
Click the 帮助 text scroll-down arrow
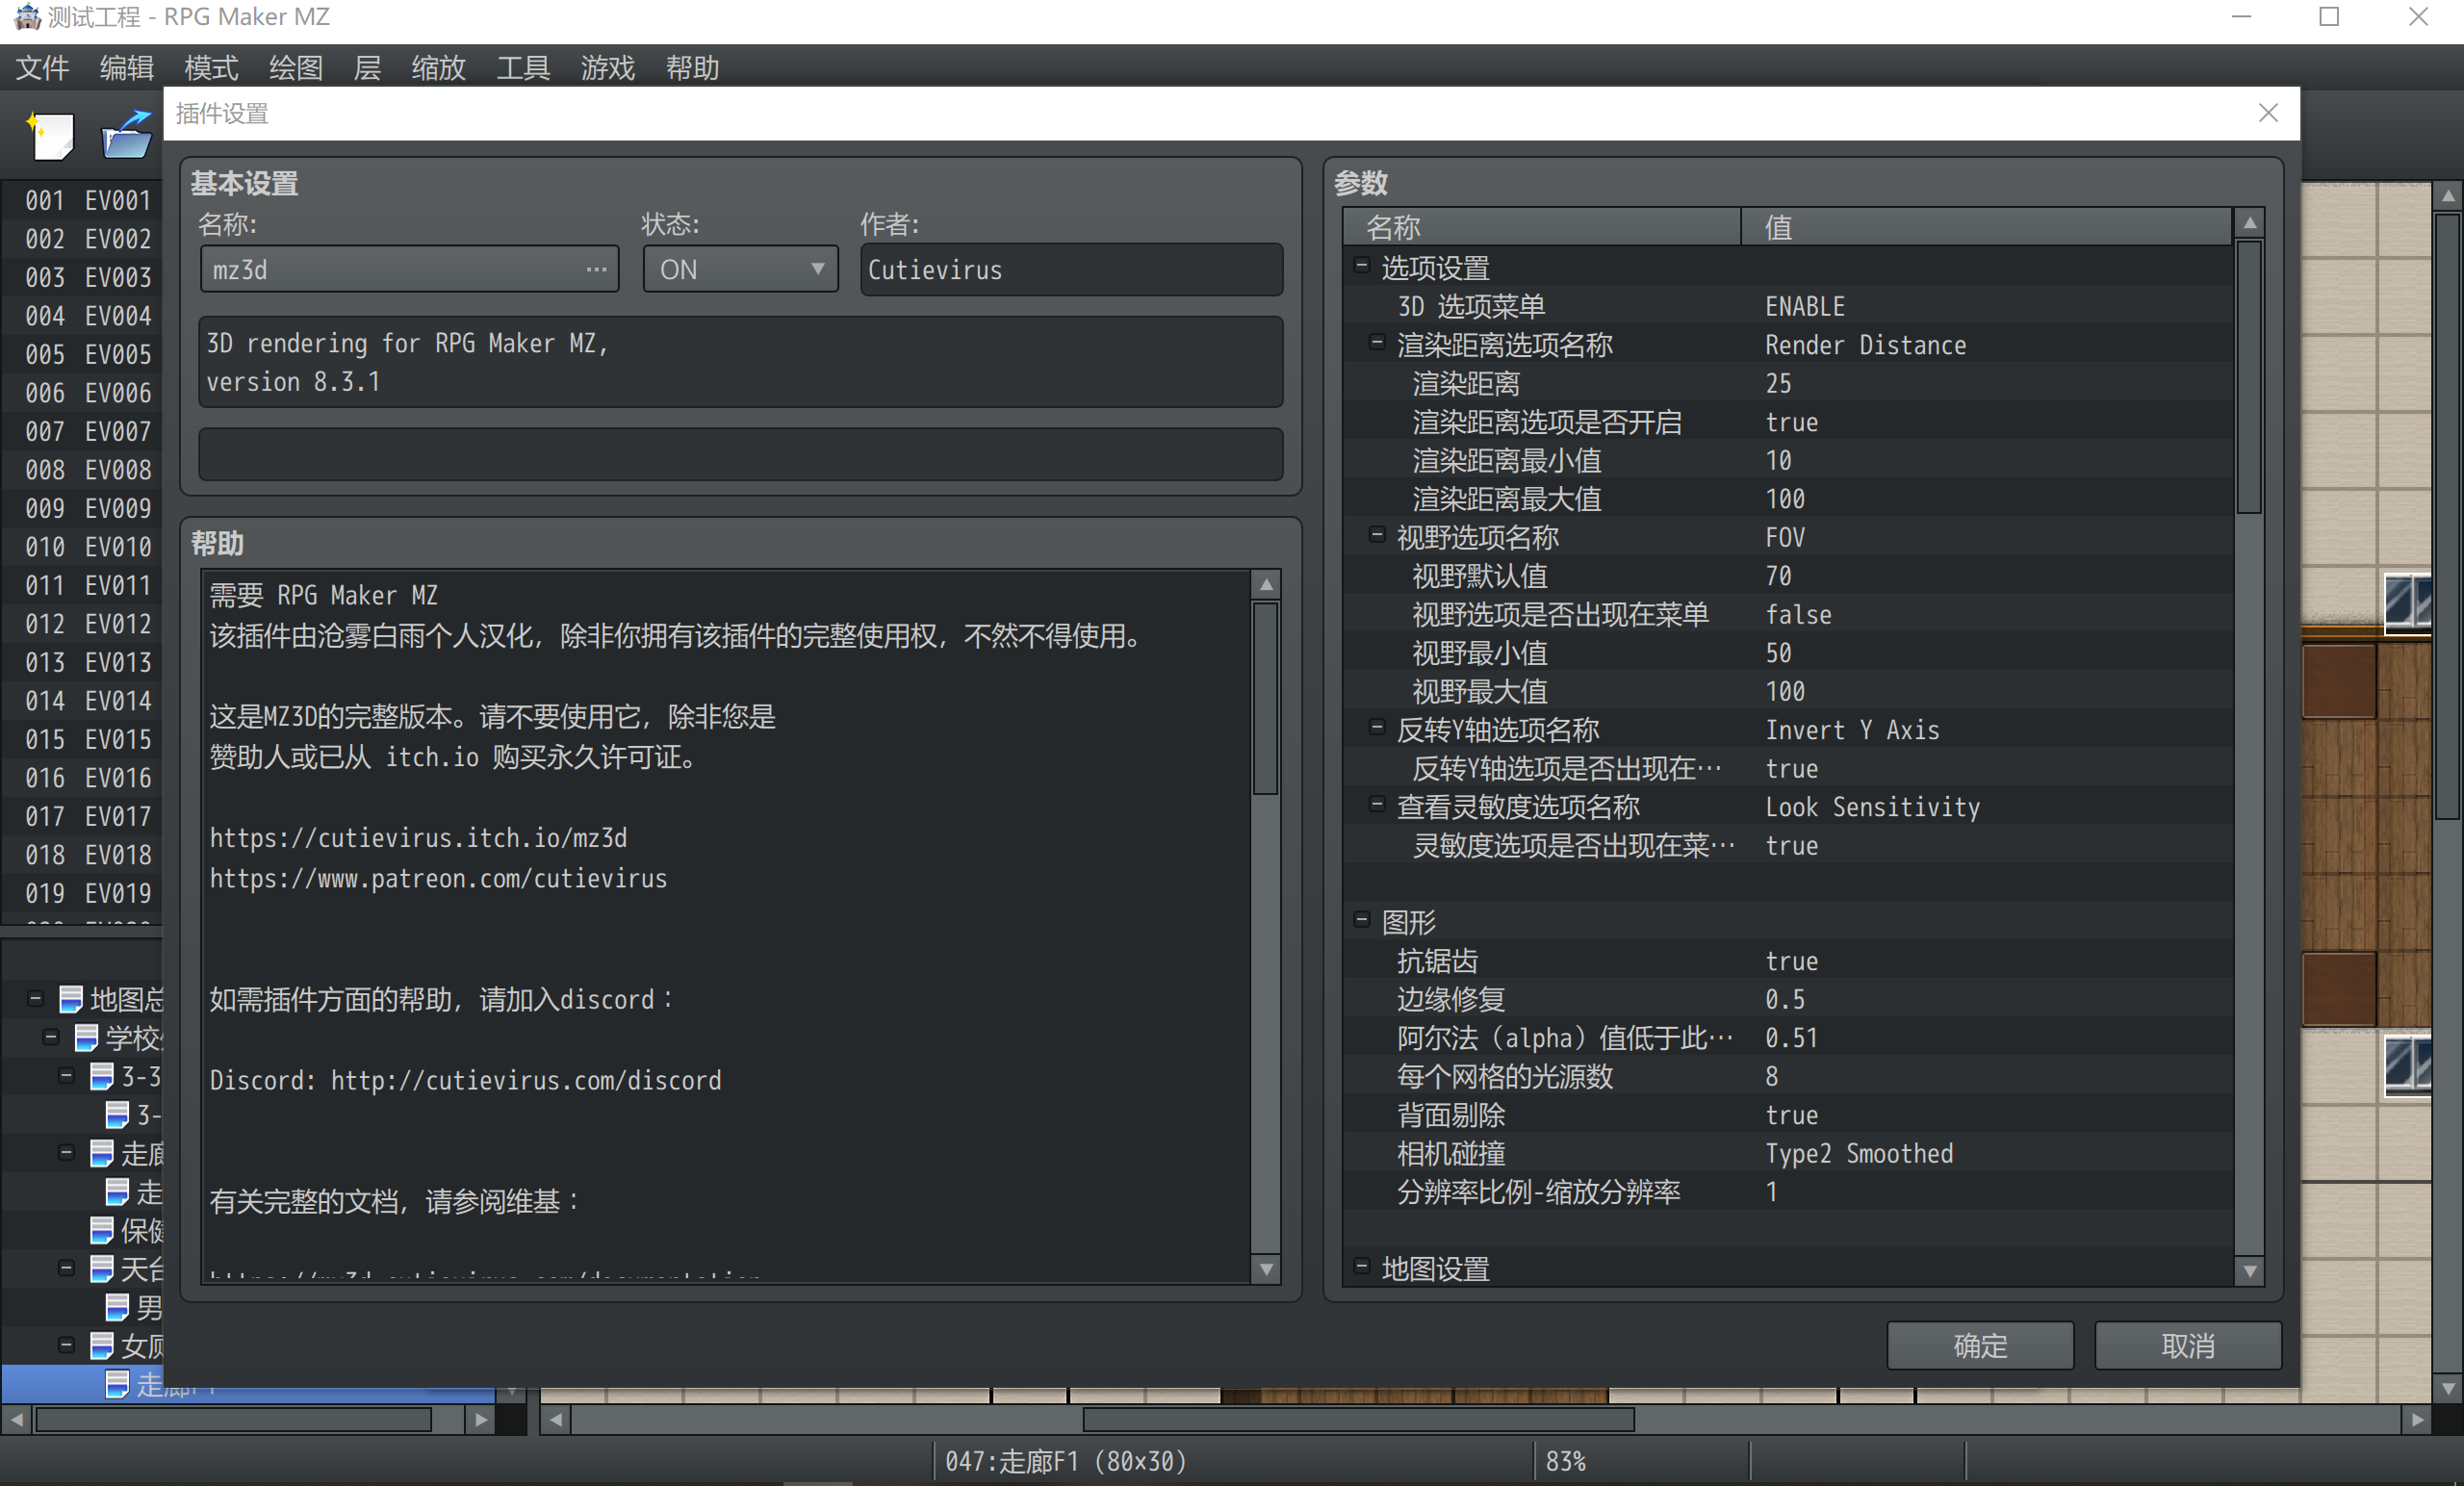coord(1266,1269)
